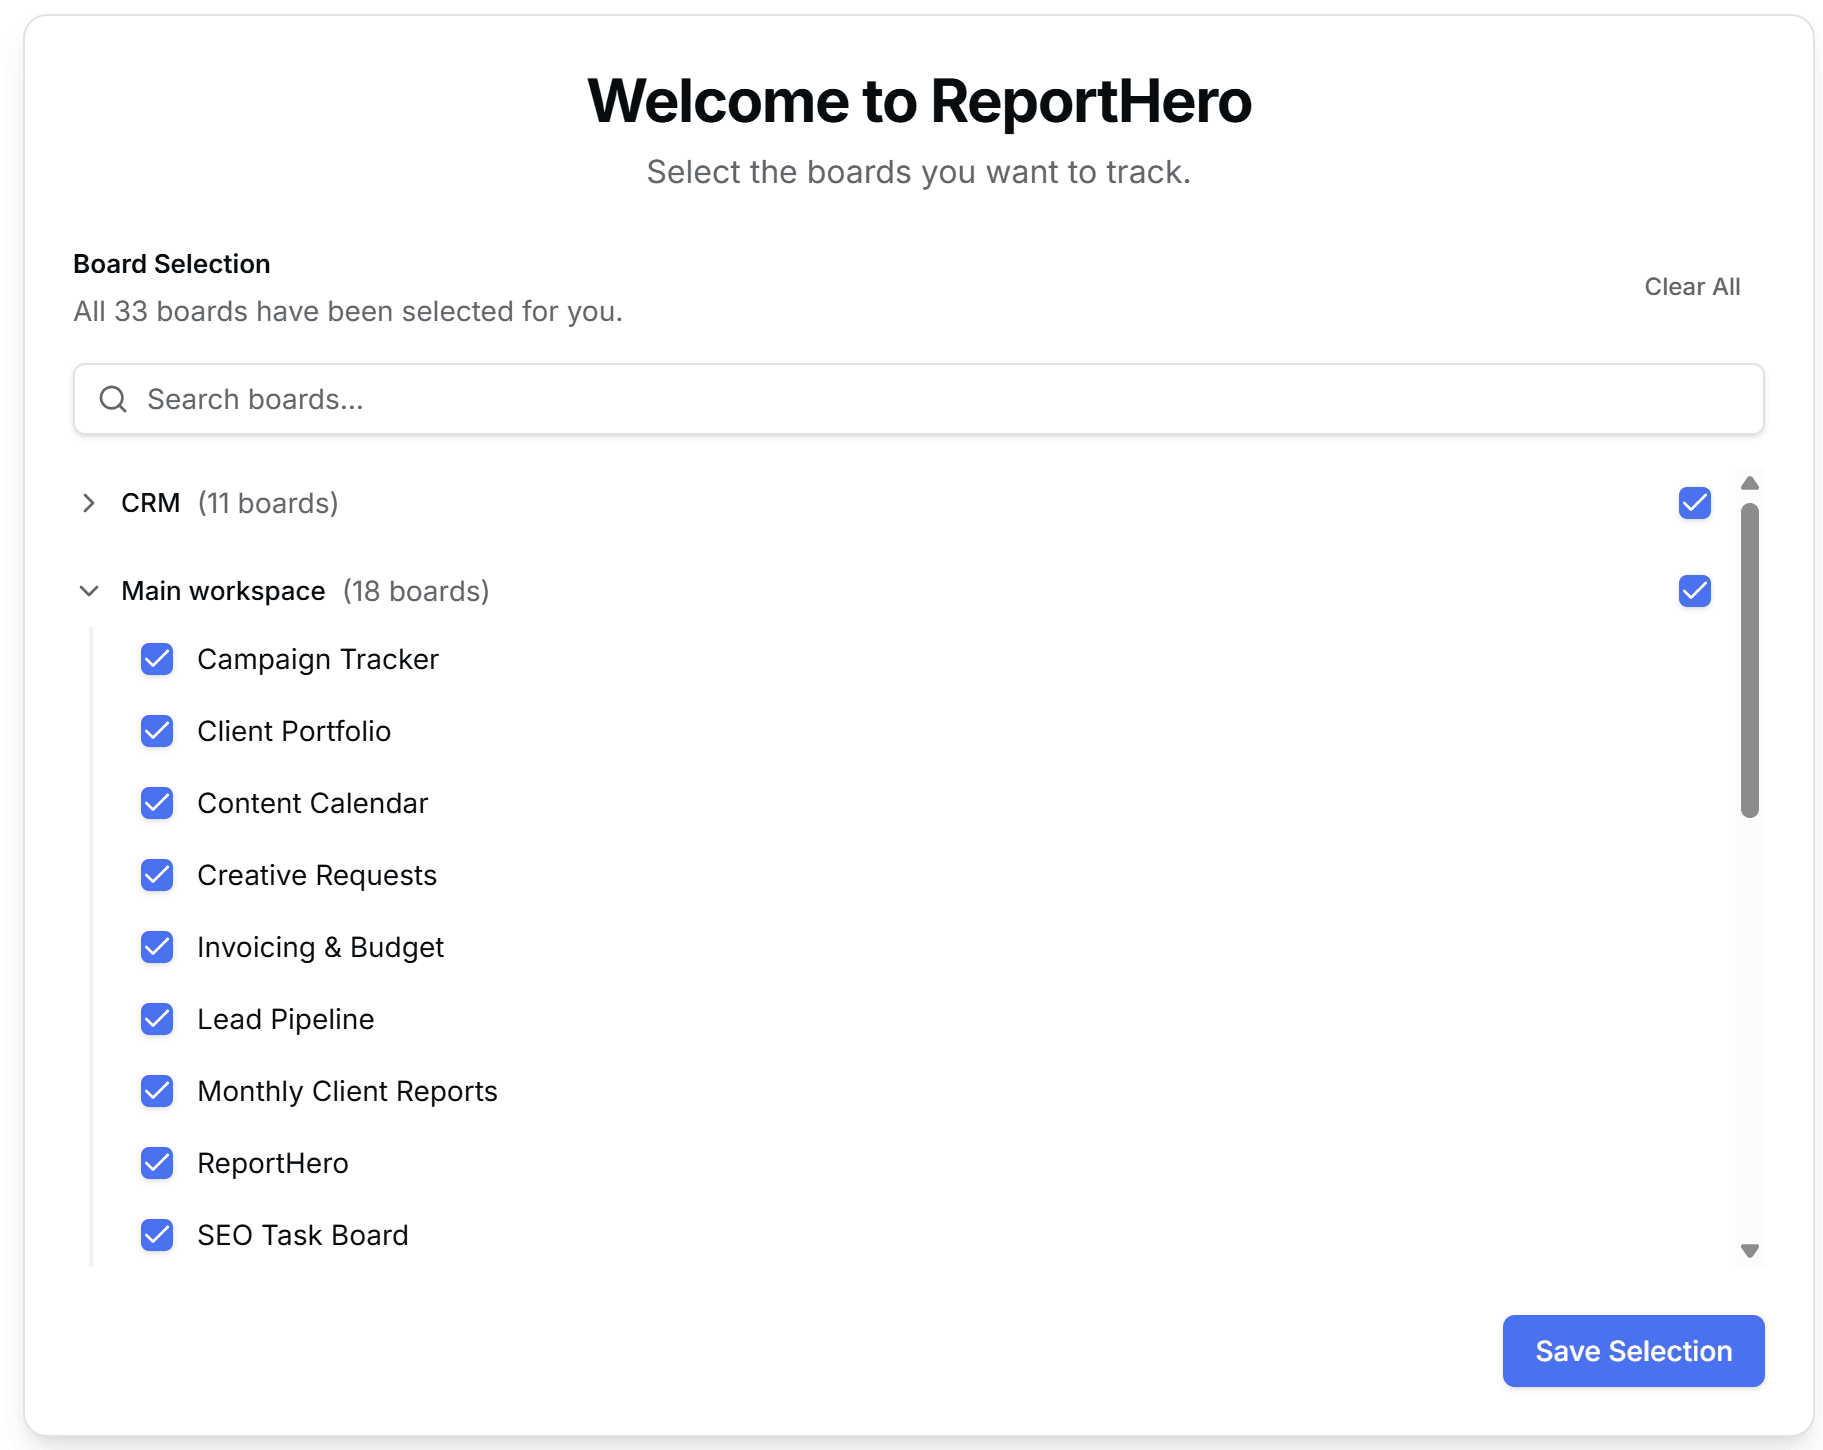The width and height of the screenshot is (1823, 1450).
Task: Toggle the Main workspace group checkbox
Action: [1693, 591]
